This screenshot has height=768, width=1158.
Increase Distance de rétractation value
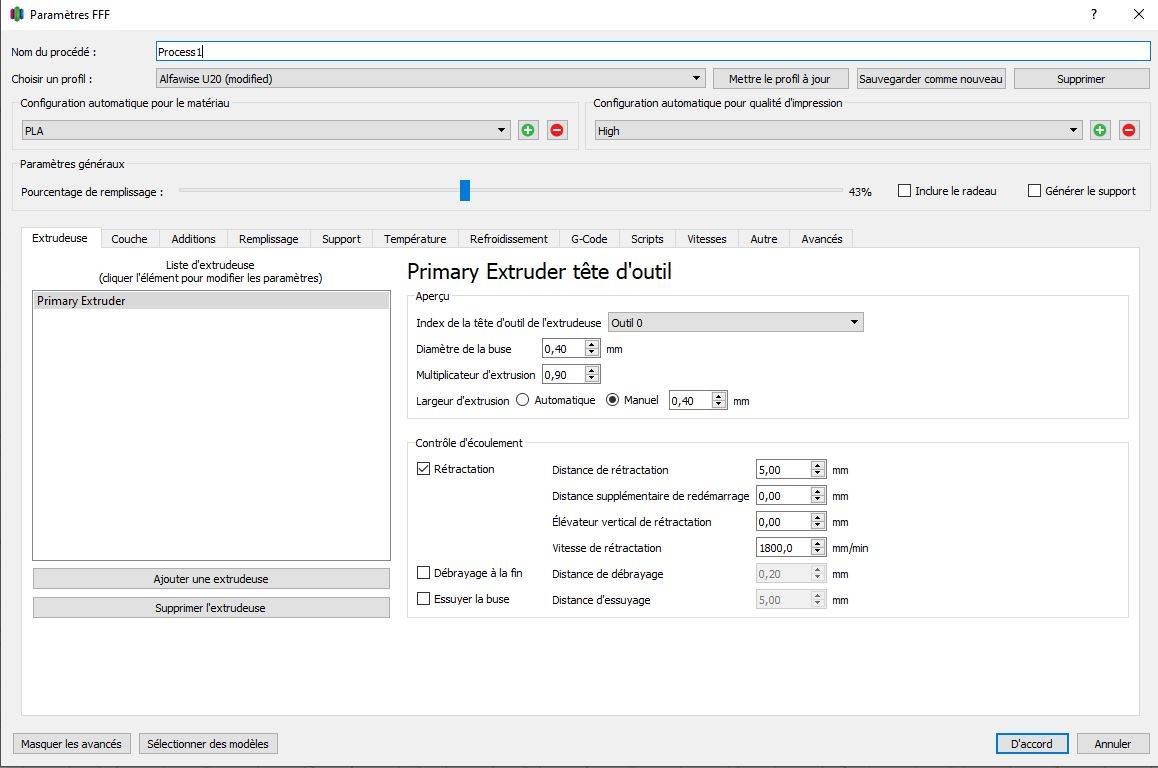click(818, 465)
